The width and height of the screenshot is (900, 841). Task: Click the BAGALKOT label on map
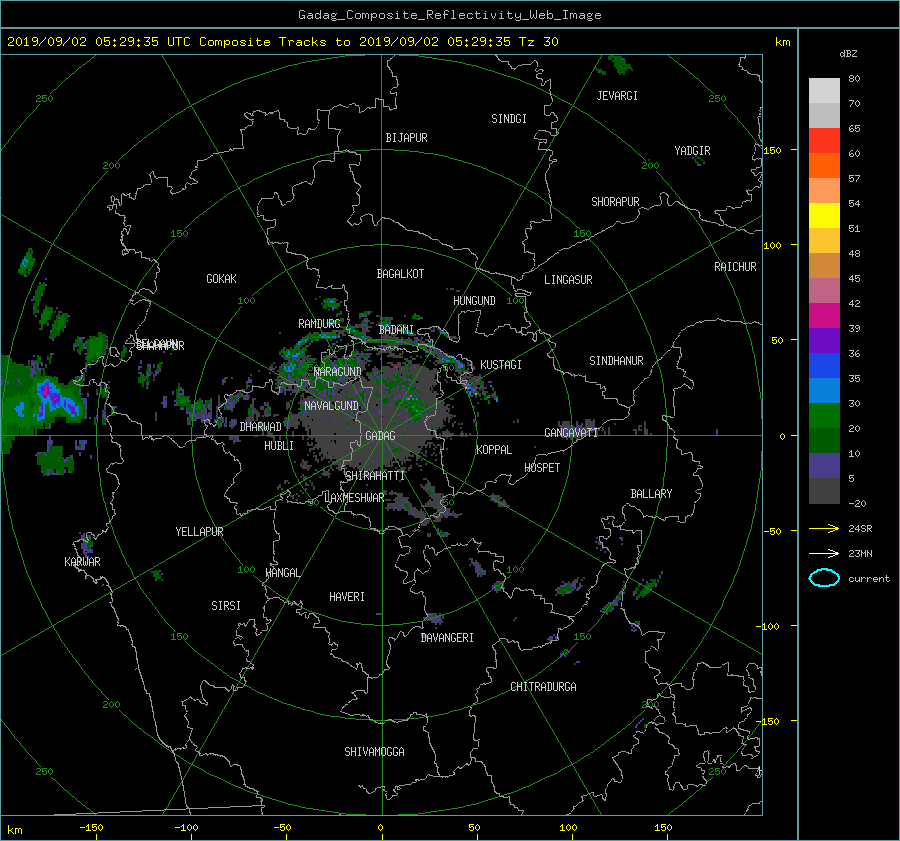pyautogui.click(x=400, y=274)
